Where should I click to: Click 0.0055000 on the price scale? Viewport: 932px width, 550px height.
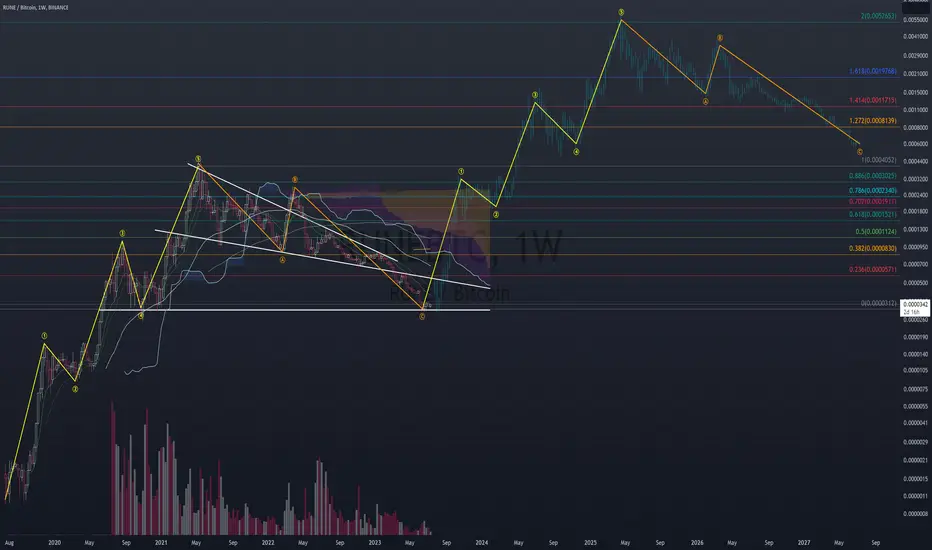[x=915, y=20]
